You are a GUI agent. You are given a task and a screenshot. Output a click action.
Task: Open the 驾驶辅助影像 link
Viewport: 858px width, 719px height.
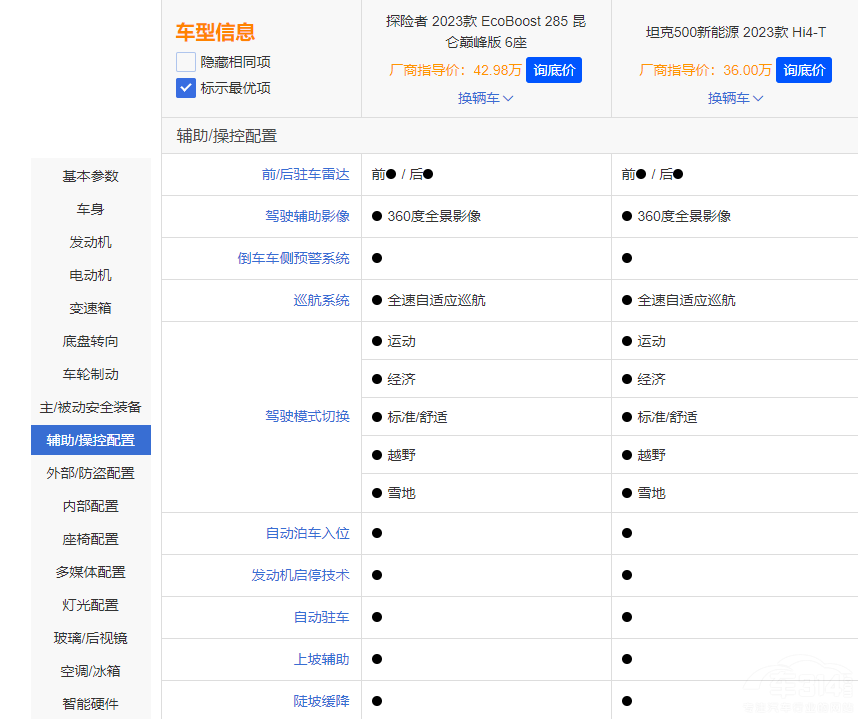[306, 216]
